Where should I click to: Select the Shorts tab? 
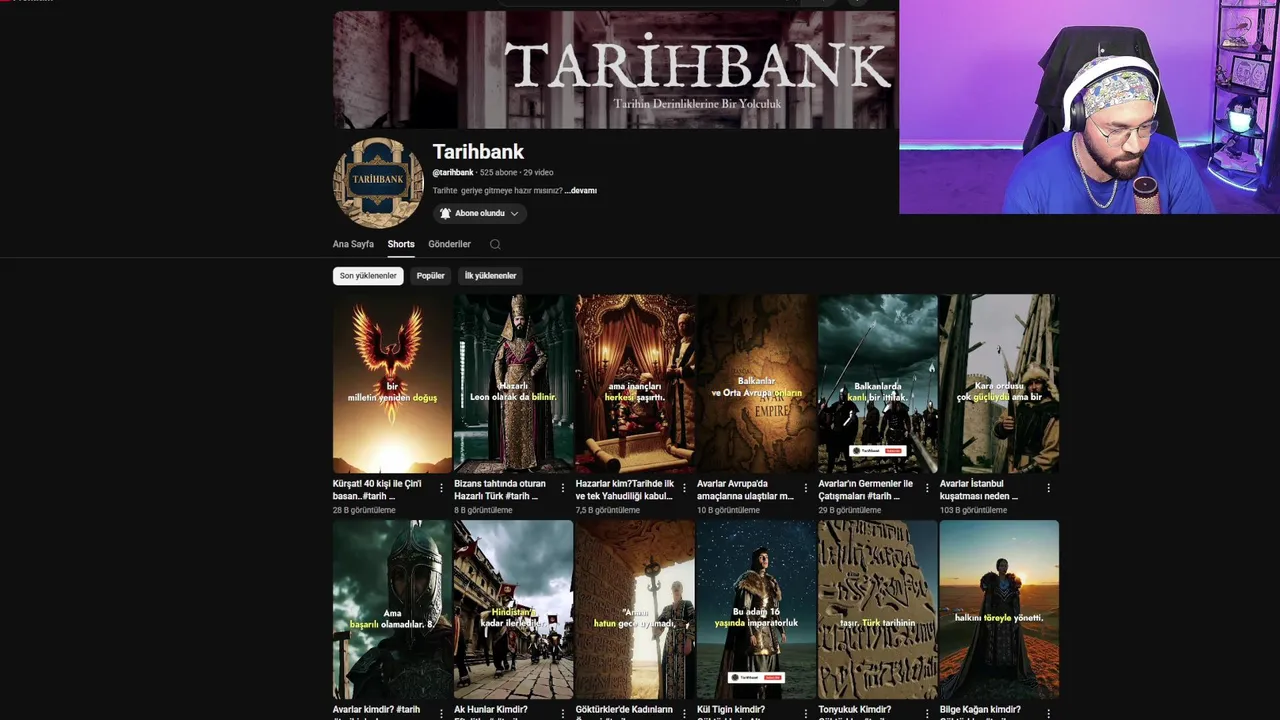pos(401,244)
